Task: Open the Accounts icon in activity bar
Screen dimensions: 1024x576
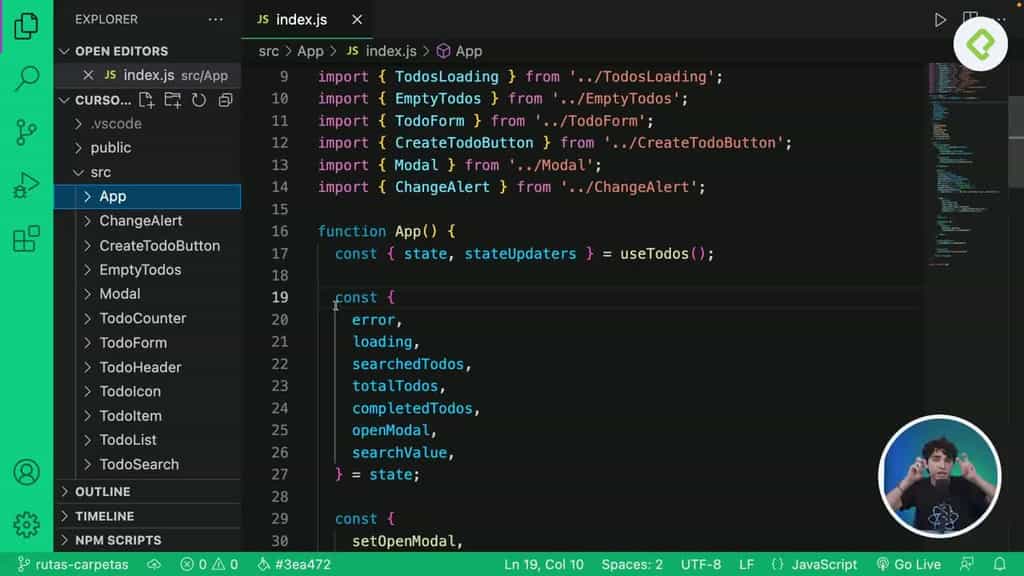Action: click(26, 472)
